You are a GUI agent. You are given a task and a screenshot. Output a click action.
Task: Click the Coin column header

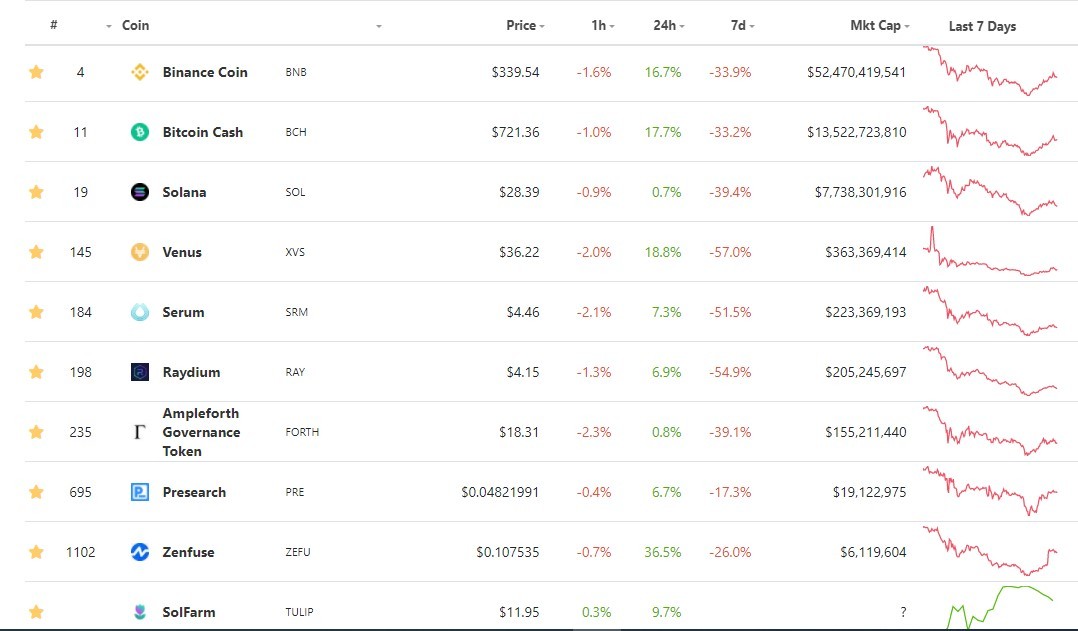coord(135,25)
